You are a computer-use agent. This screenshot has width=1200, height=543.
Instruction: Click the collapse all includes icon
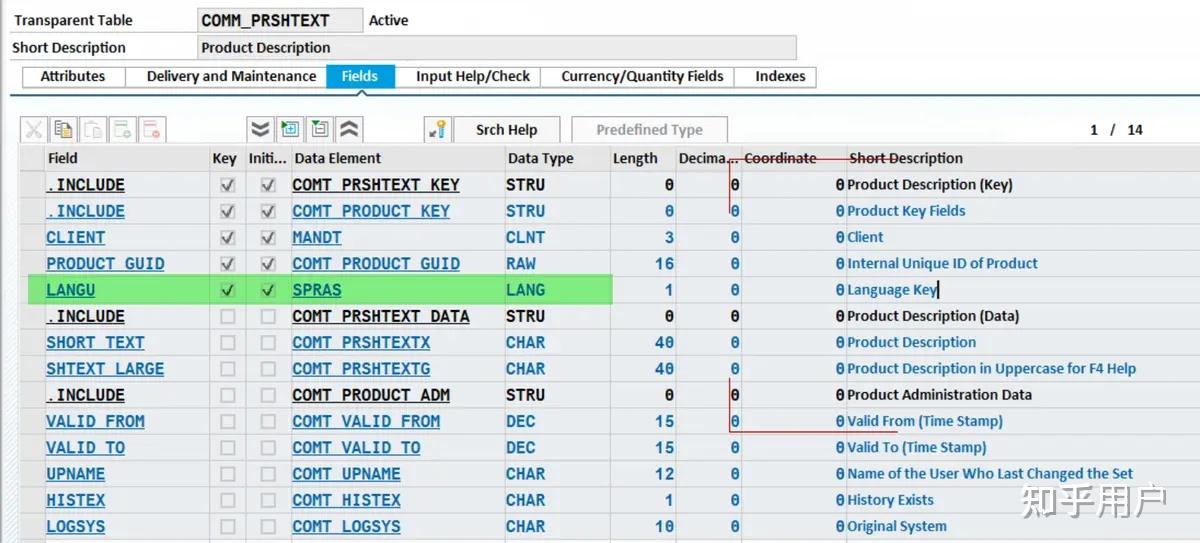click(349, 129)
